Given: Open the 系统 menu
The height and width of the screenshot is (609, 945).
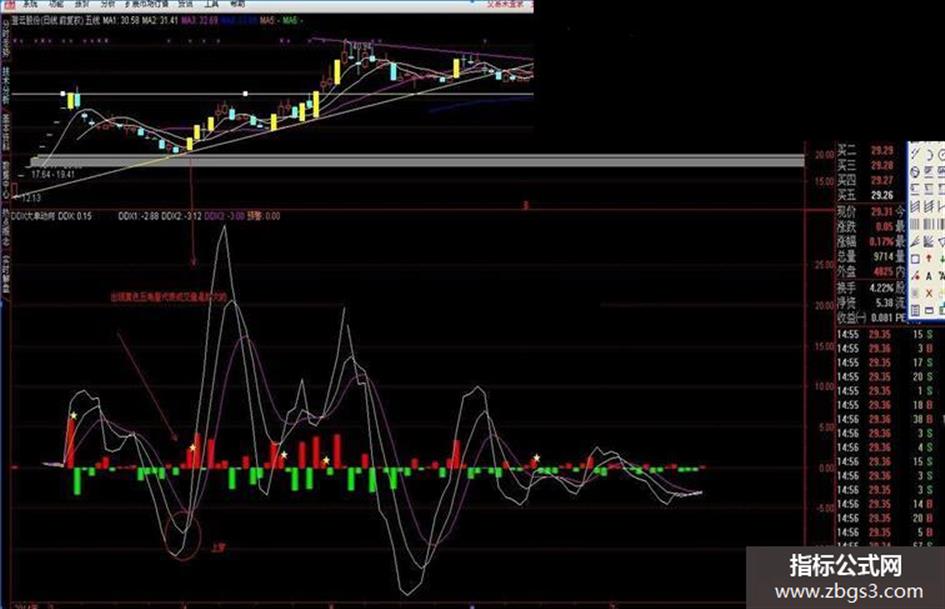Looking at the screenshot, I should (30, 4).
